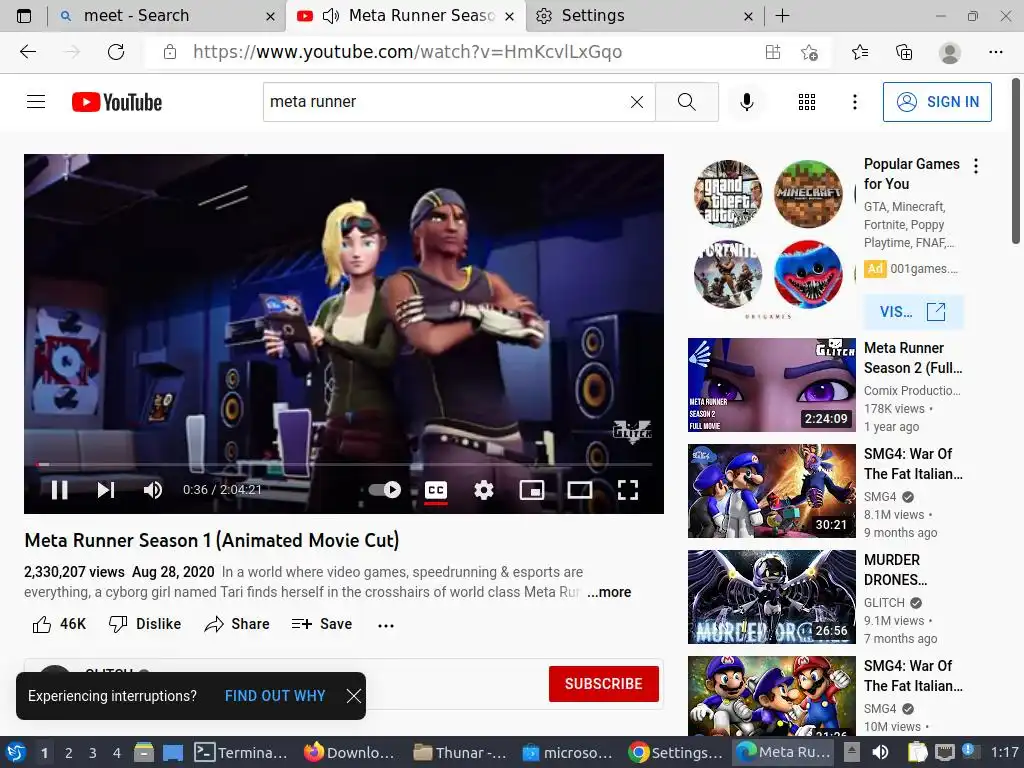Toggle the autoplay switch
This screenshot has height=768, width=1024.
click(x=385, y=490)
